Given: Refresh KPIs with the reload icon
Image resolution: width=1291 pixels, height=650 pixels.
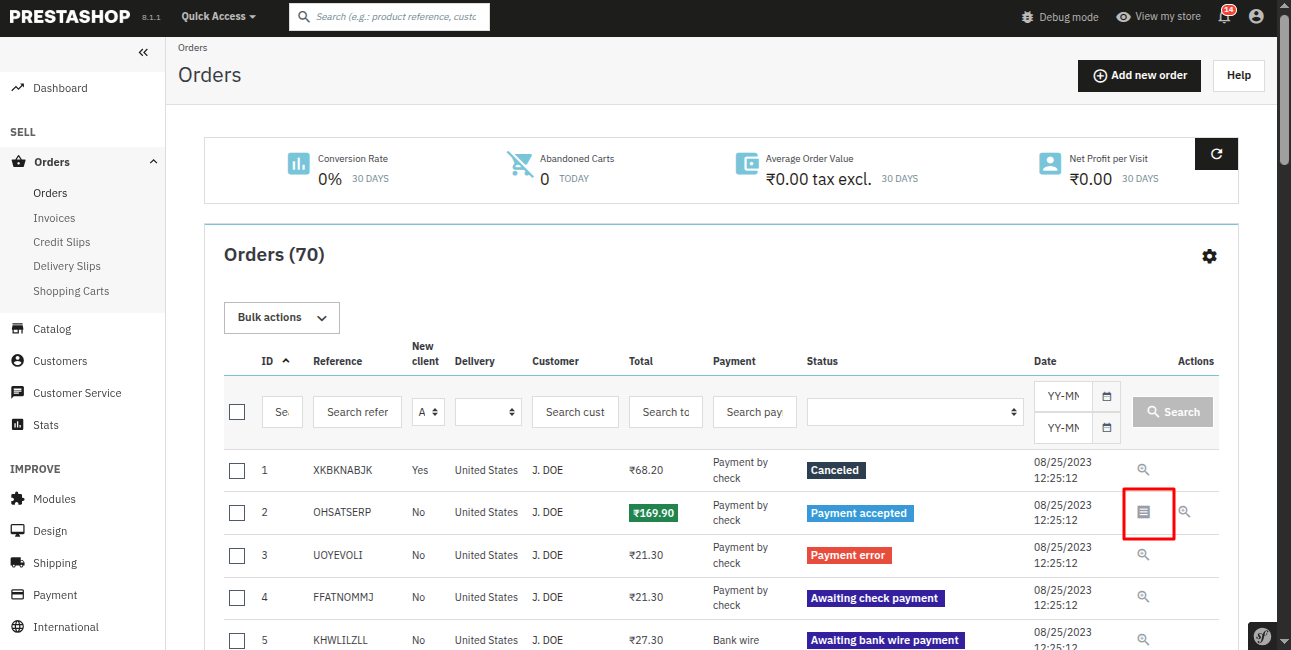Looking at the screenshot, I should 1216,154.
